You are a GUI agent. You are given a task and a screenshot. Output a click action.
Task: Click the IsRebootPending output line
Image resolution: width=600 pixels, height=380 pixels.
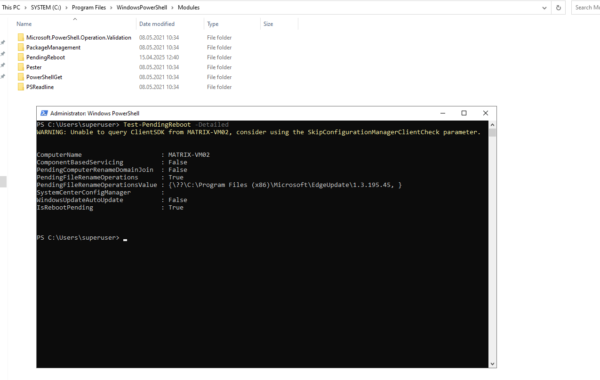(x=110, y=207)
